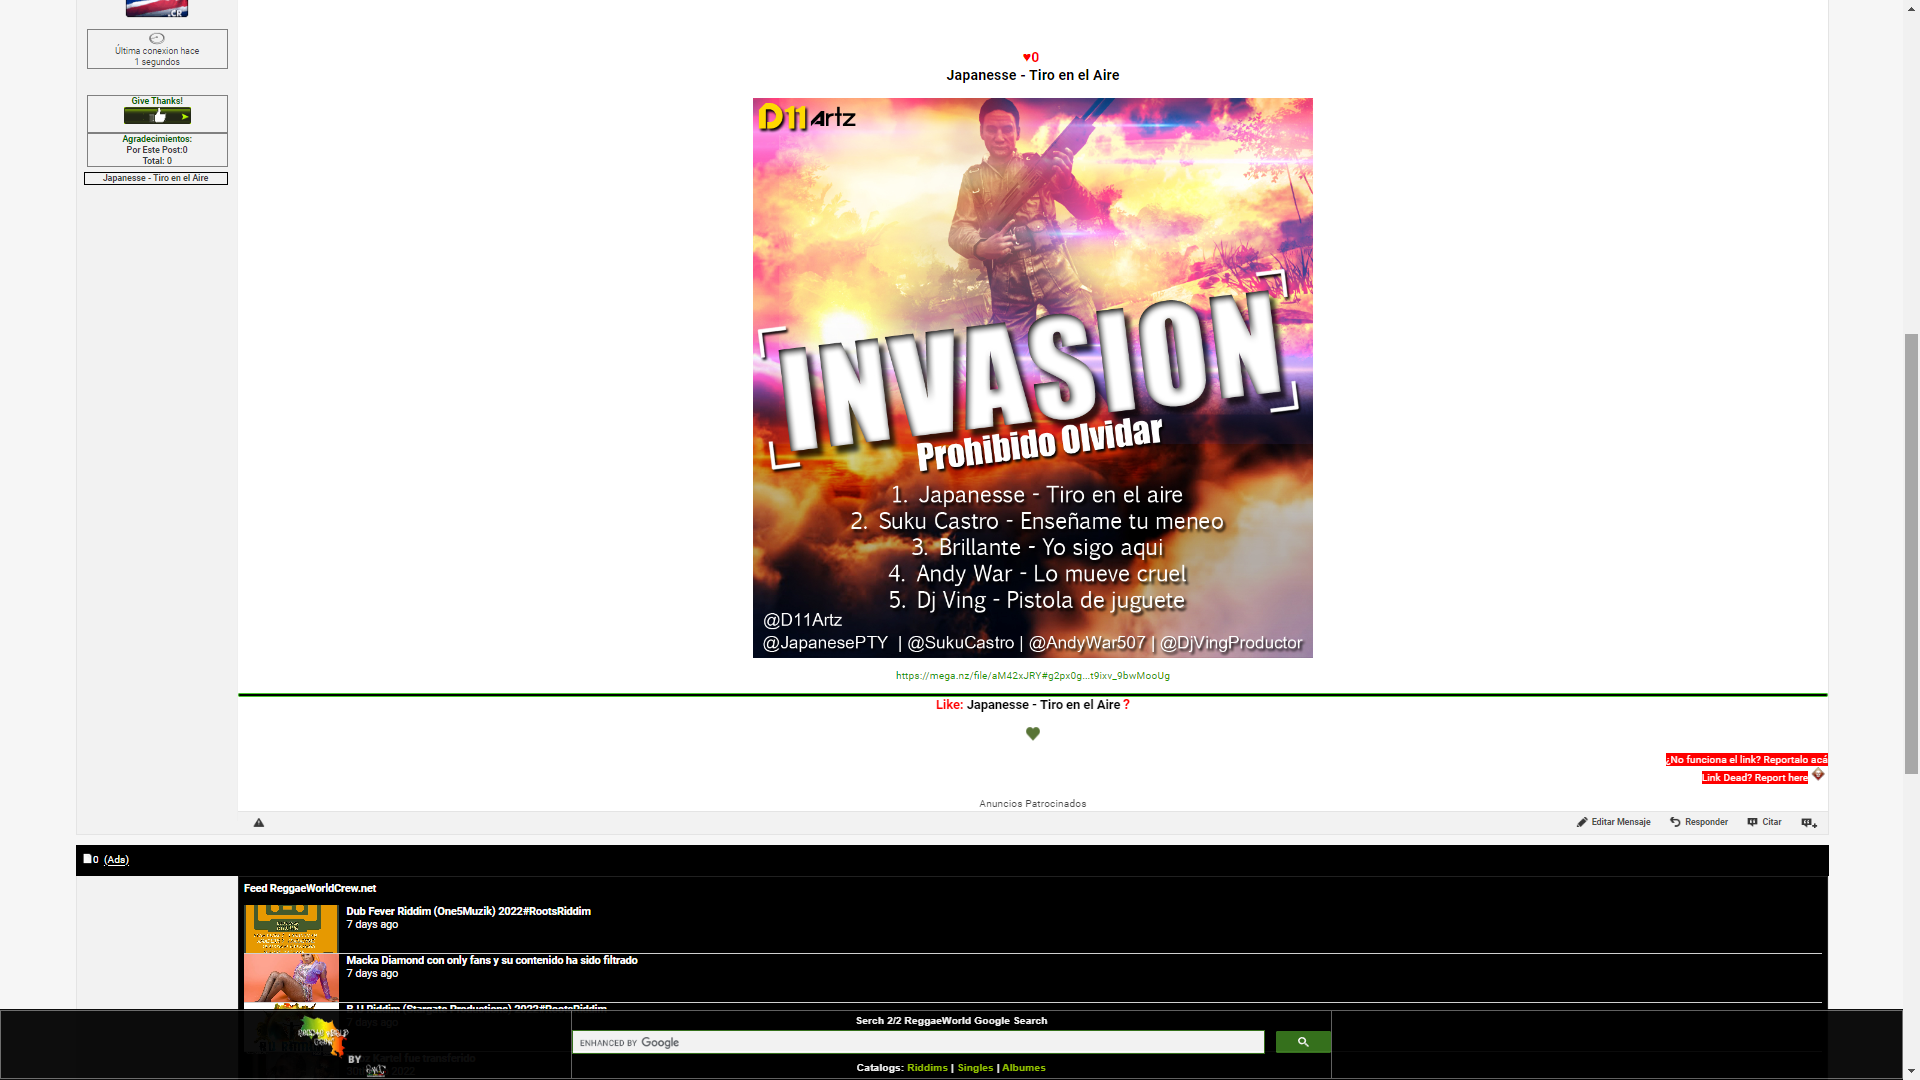Click the Give Thanks thumbs-up button
The height and width of the screenshot is (1080, 1920).
(x=157, y=116)
